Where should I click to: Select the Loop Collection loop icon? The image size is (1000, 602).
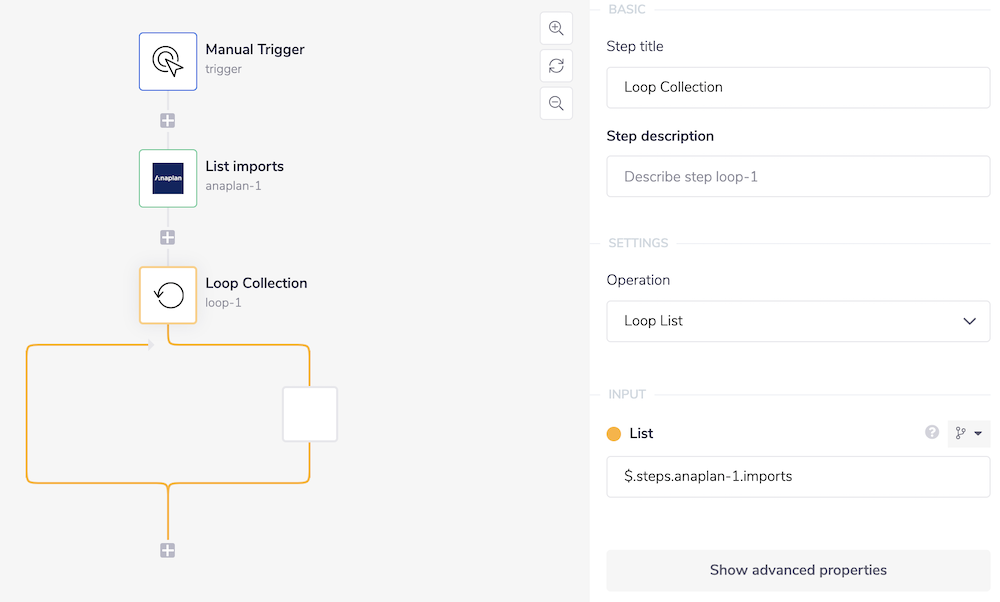(x=167, y=295)
